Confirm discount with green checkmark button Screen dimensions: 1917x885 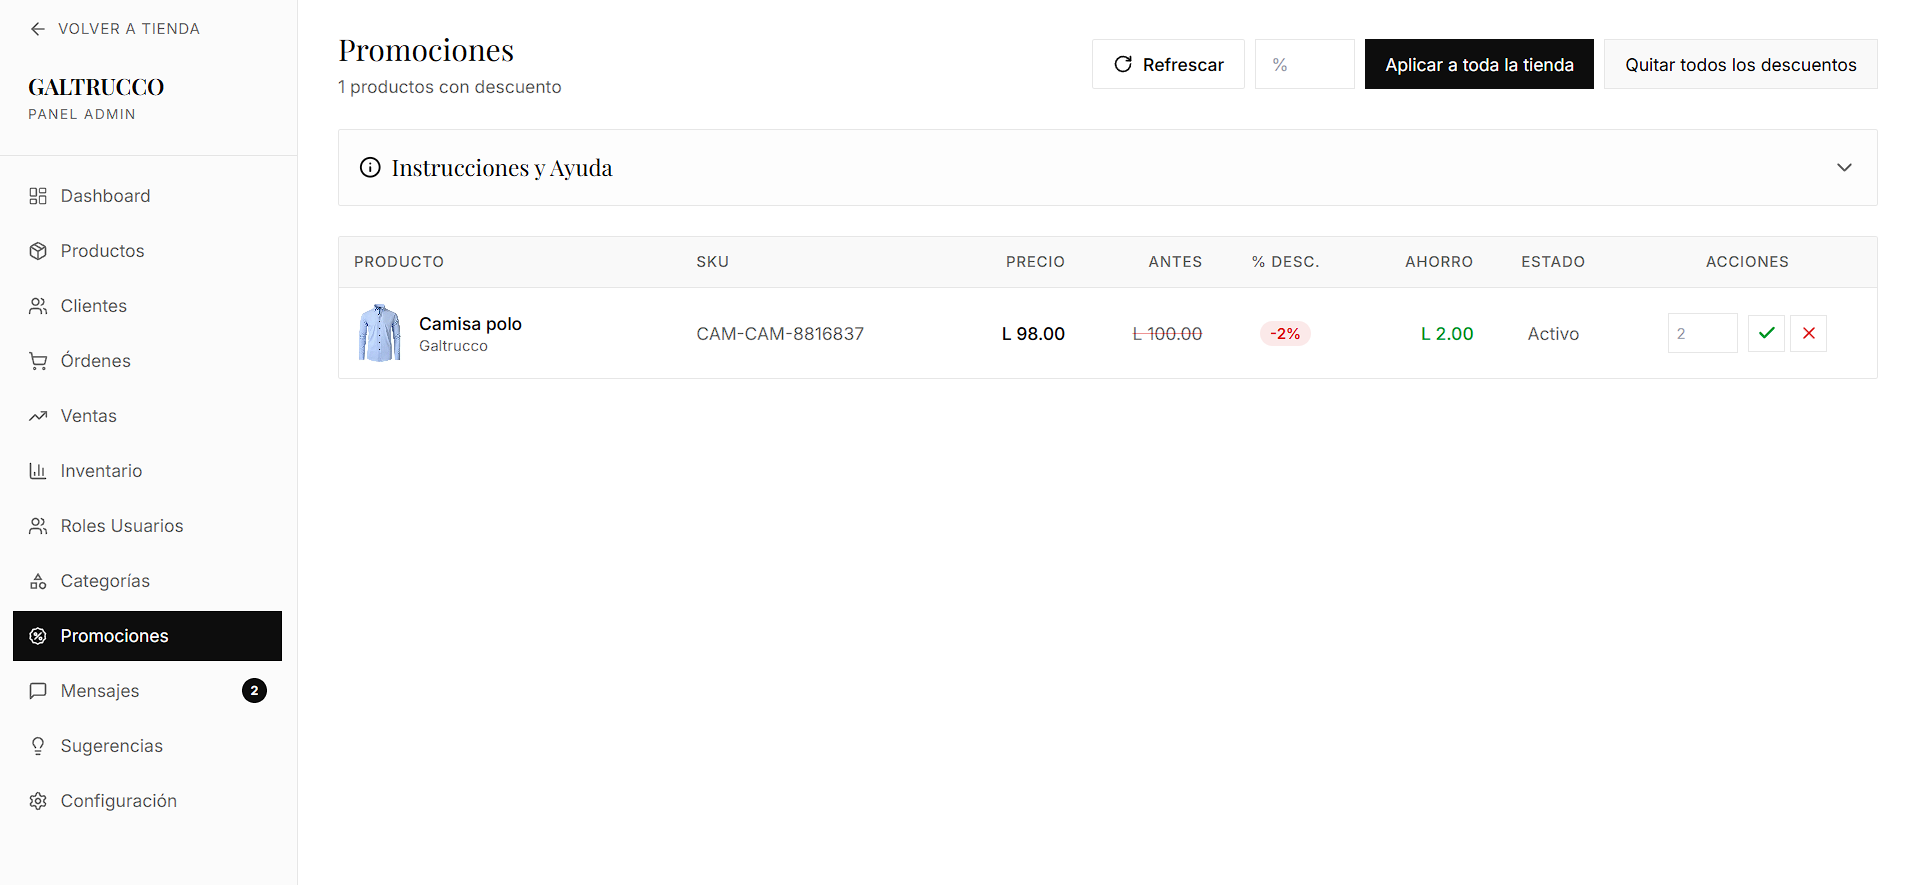tap(1766, 333)
